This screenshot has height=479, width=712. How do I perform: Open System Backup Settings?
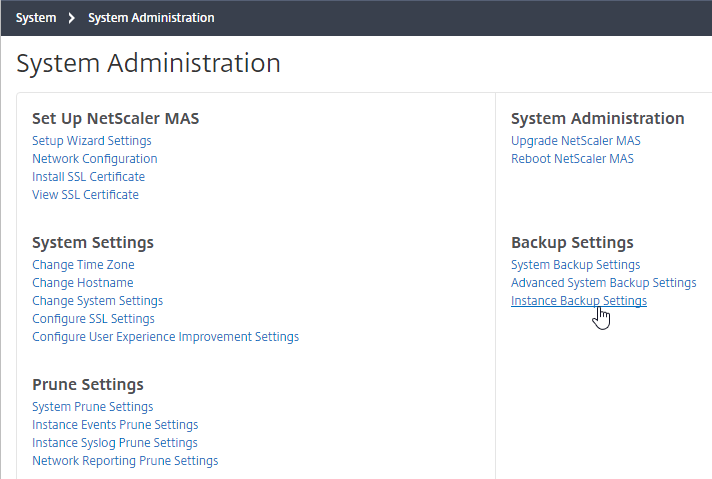(575, 265)
